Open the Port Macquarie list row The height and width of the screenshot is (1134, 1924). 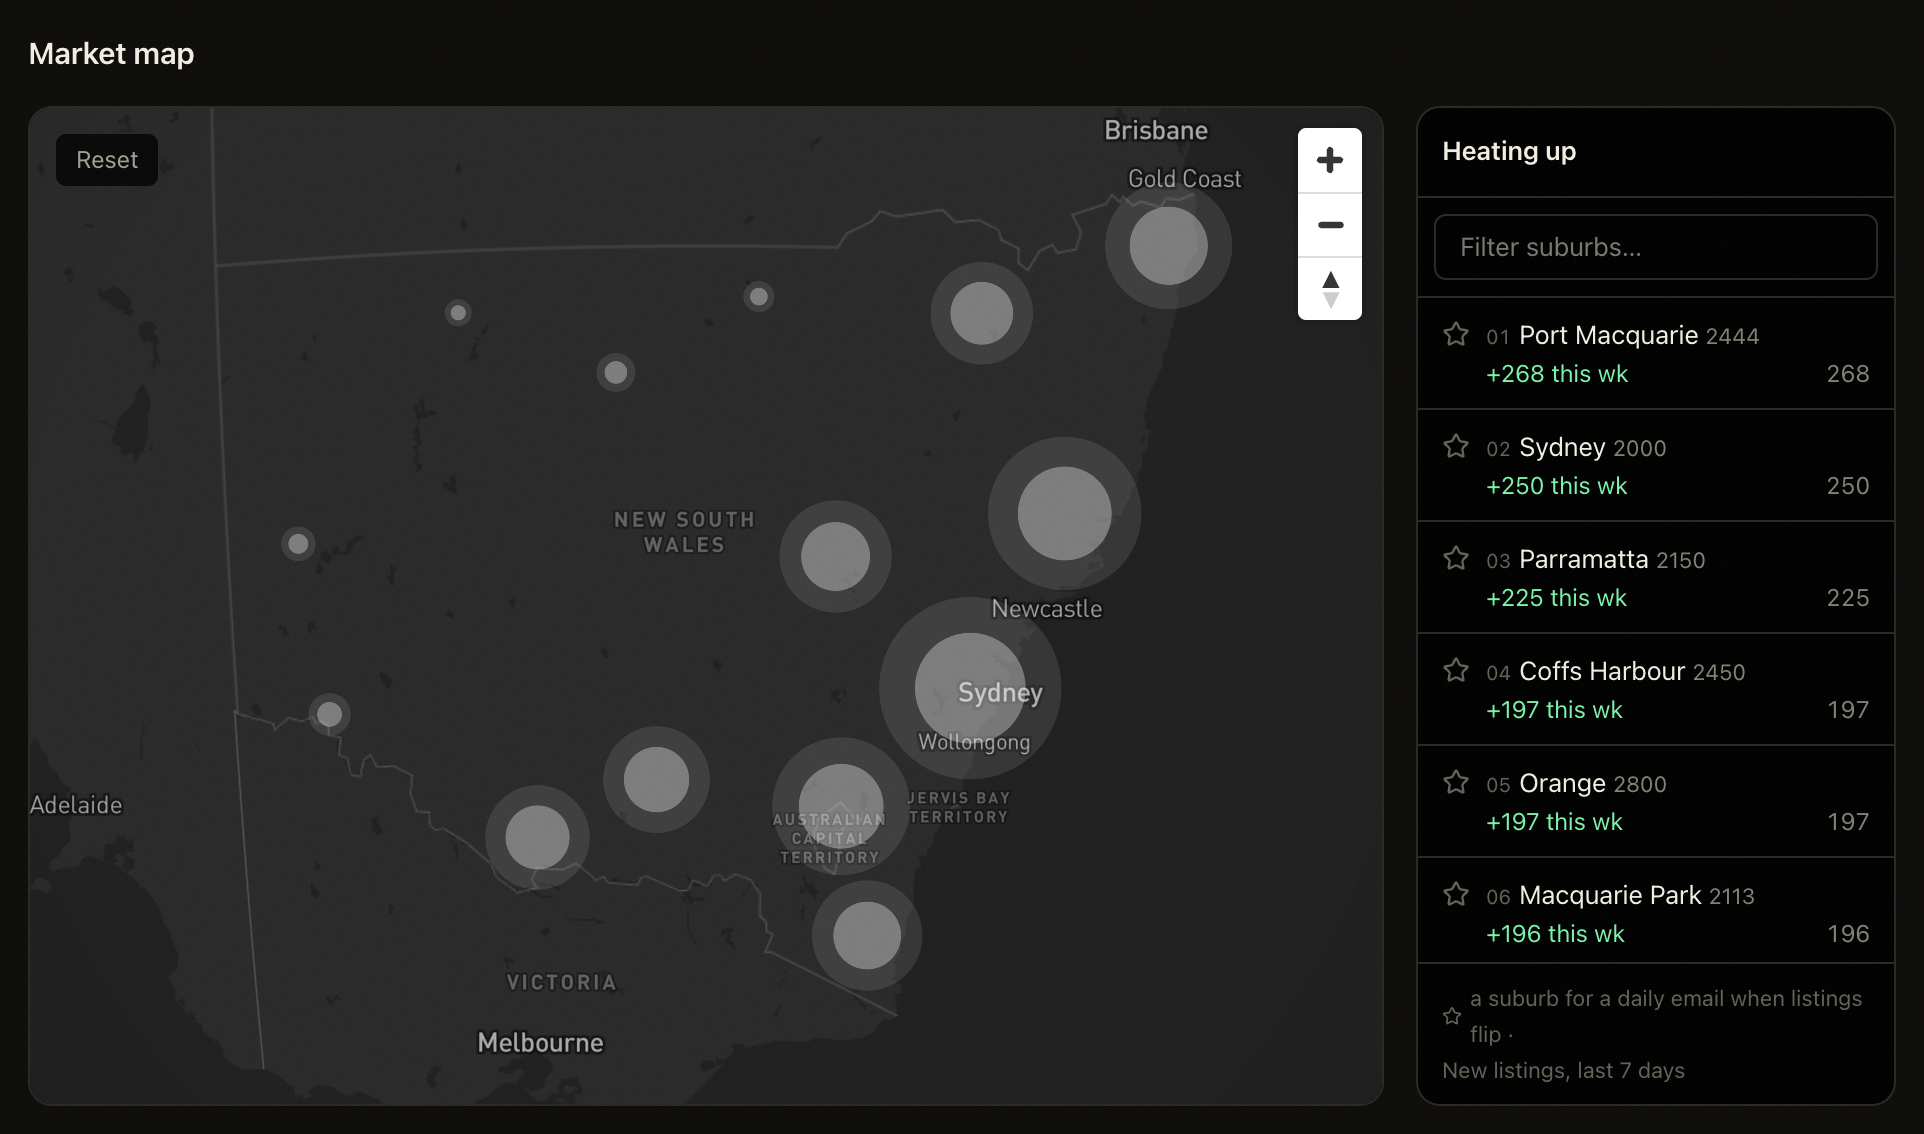click(x=1655, y=354)
